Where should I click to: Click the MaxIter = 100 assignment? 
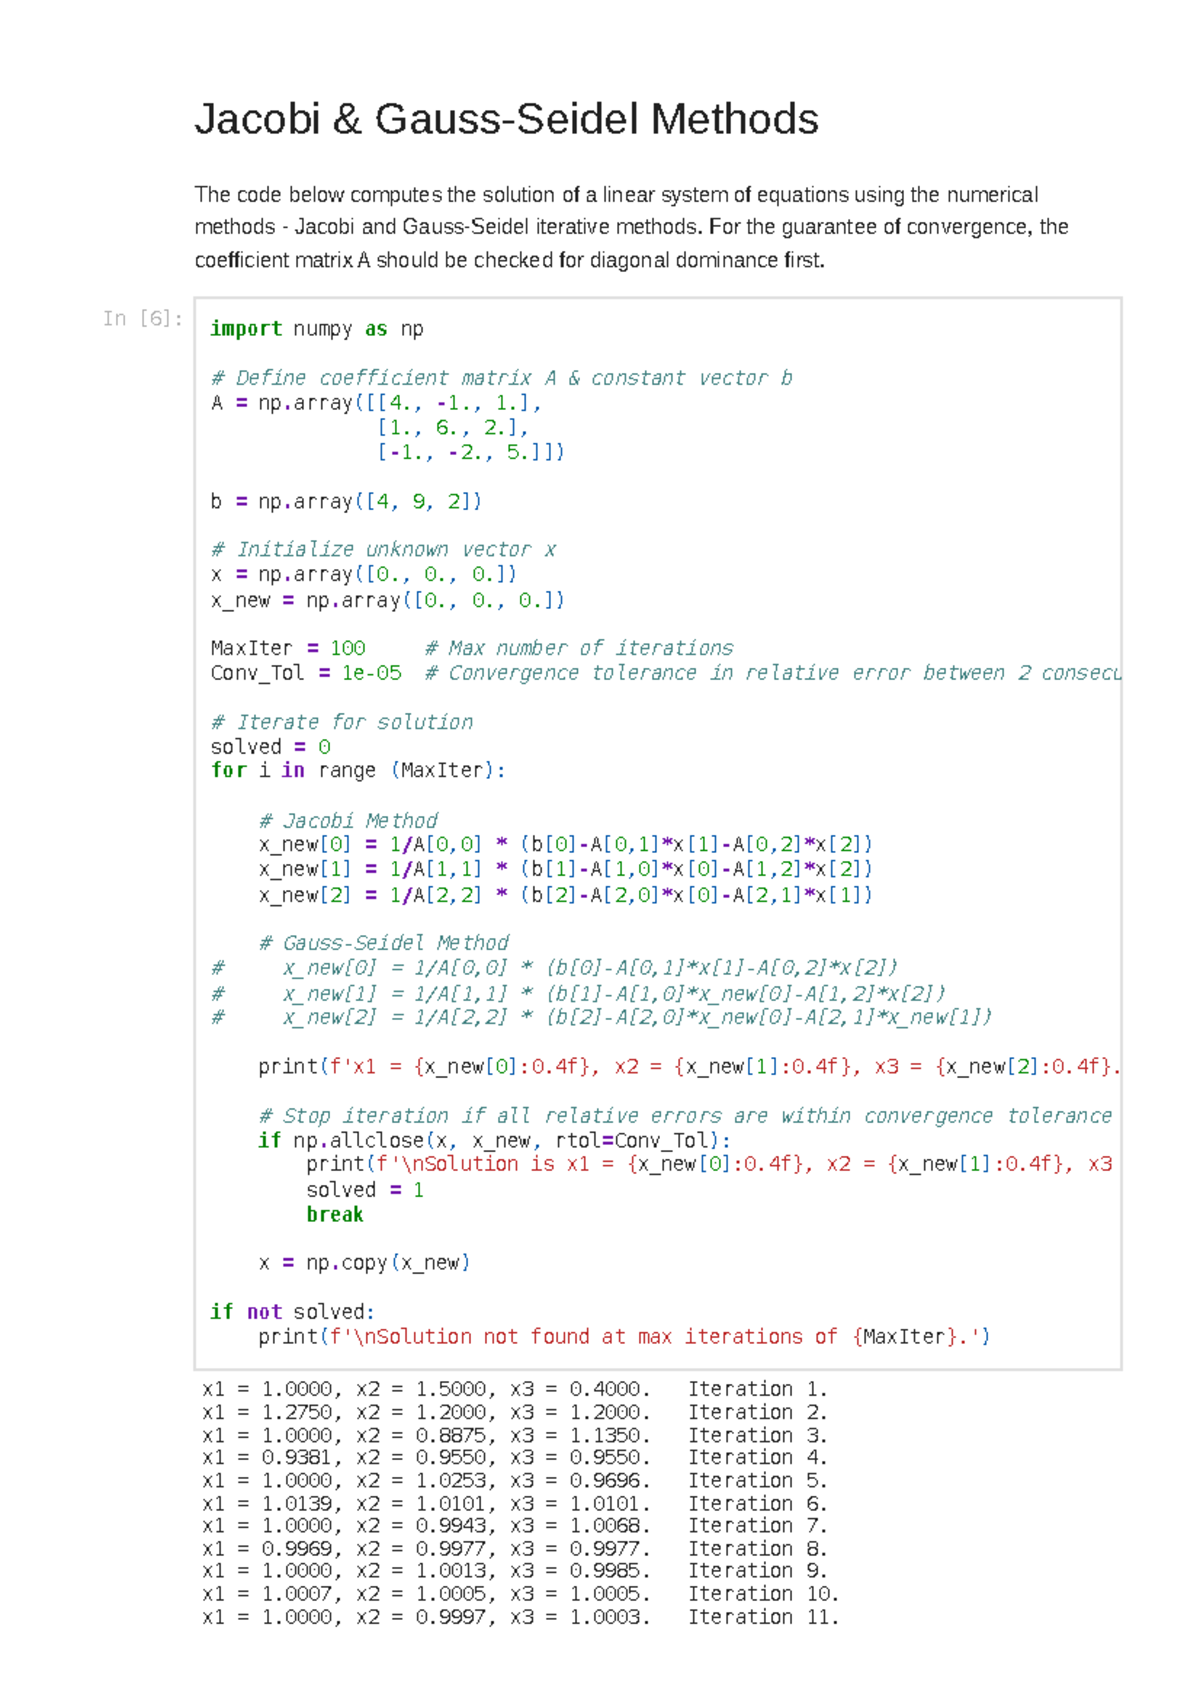point(288,648)
